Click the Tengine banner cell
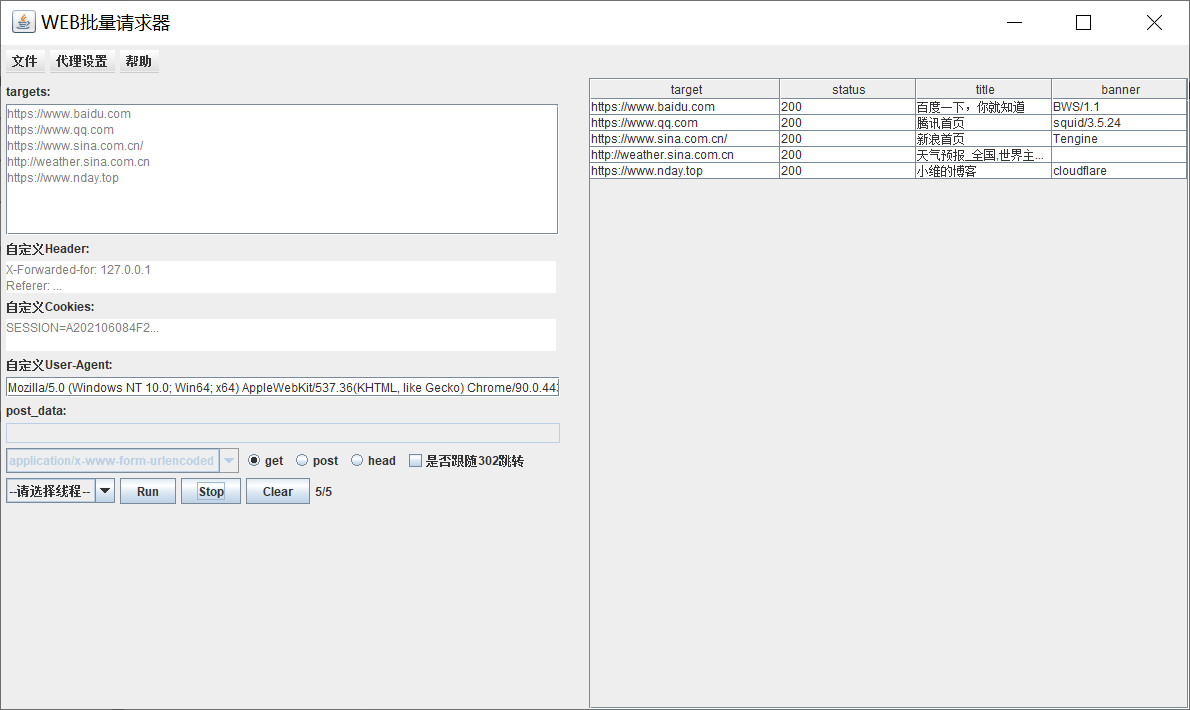1190x710 pixels. coord(1119,139)
